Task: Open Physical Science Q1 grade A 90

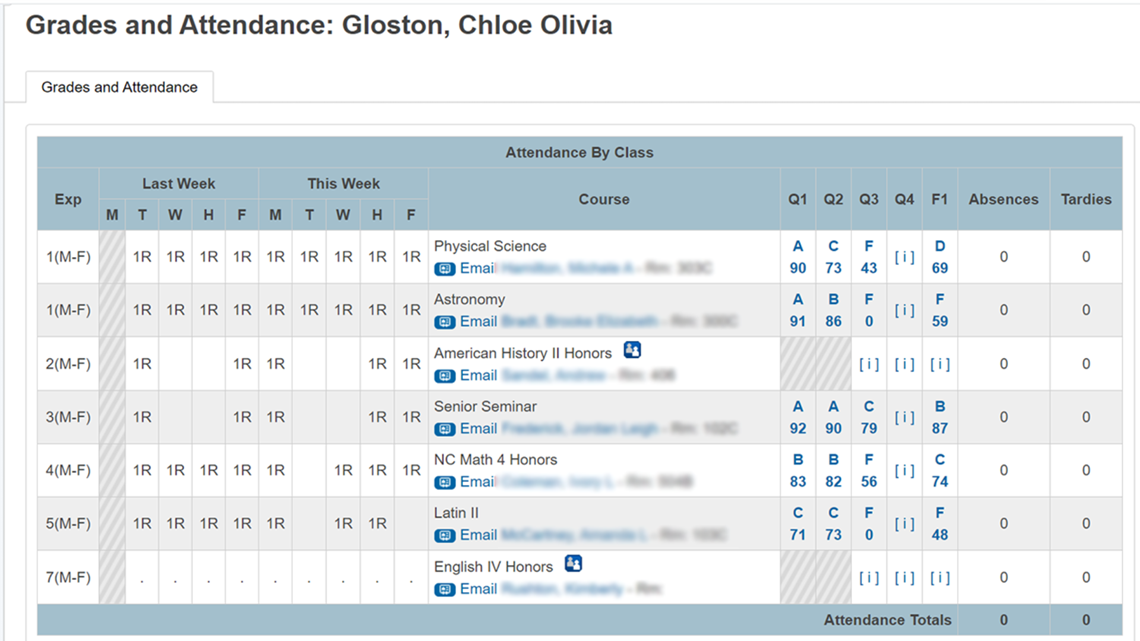Action: point(798,257)
